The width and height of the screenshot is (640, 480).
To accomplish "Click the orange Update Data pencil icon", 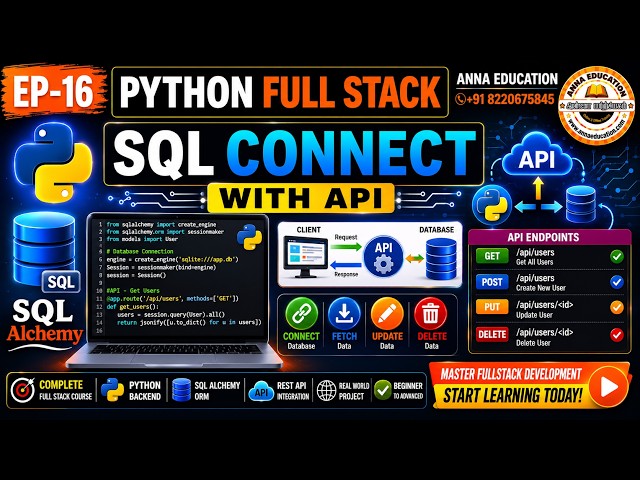I will coord(387,314).
